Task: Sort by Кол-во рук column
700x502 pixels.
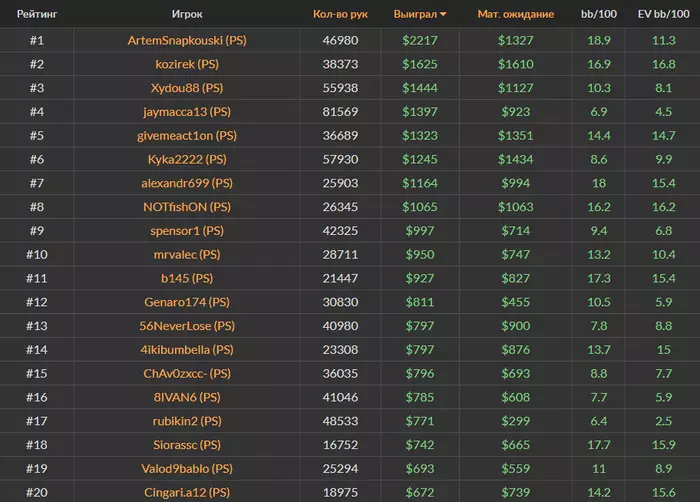Action: tap(340, 15)
